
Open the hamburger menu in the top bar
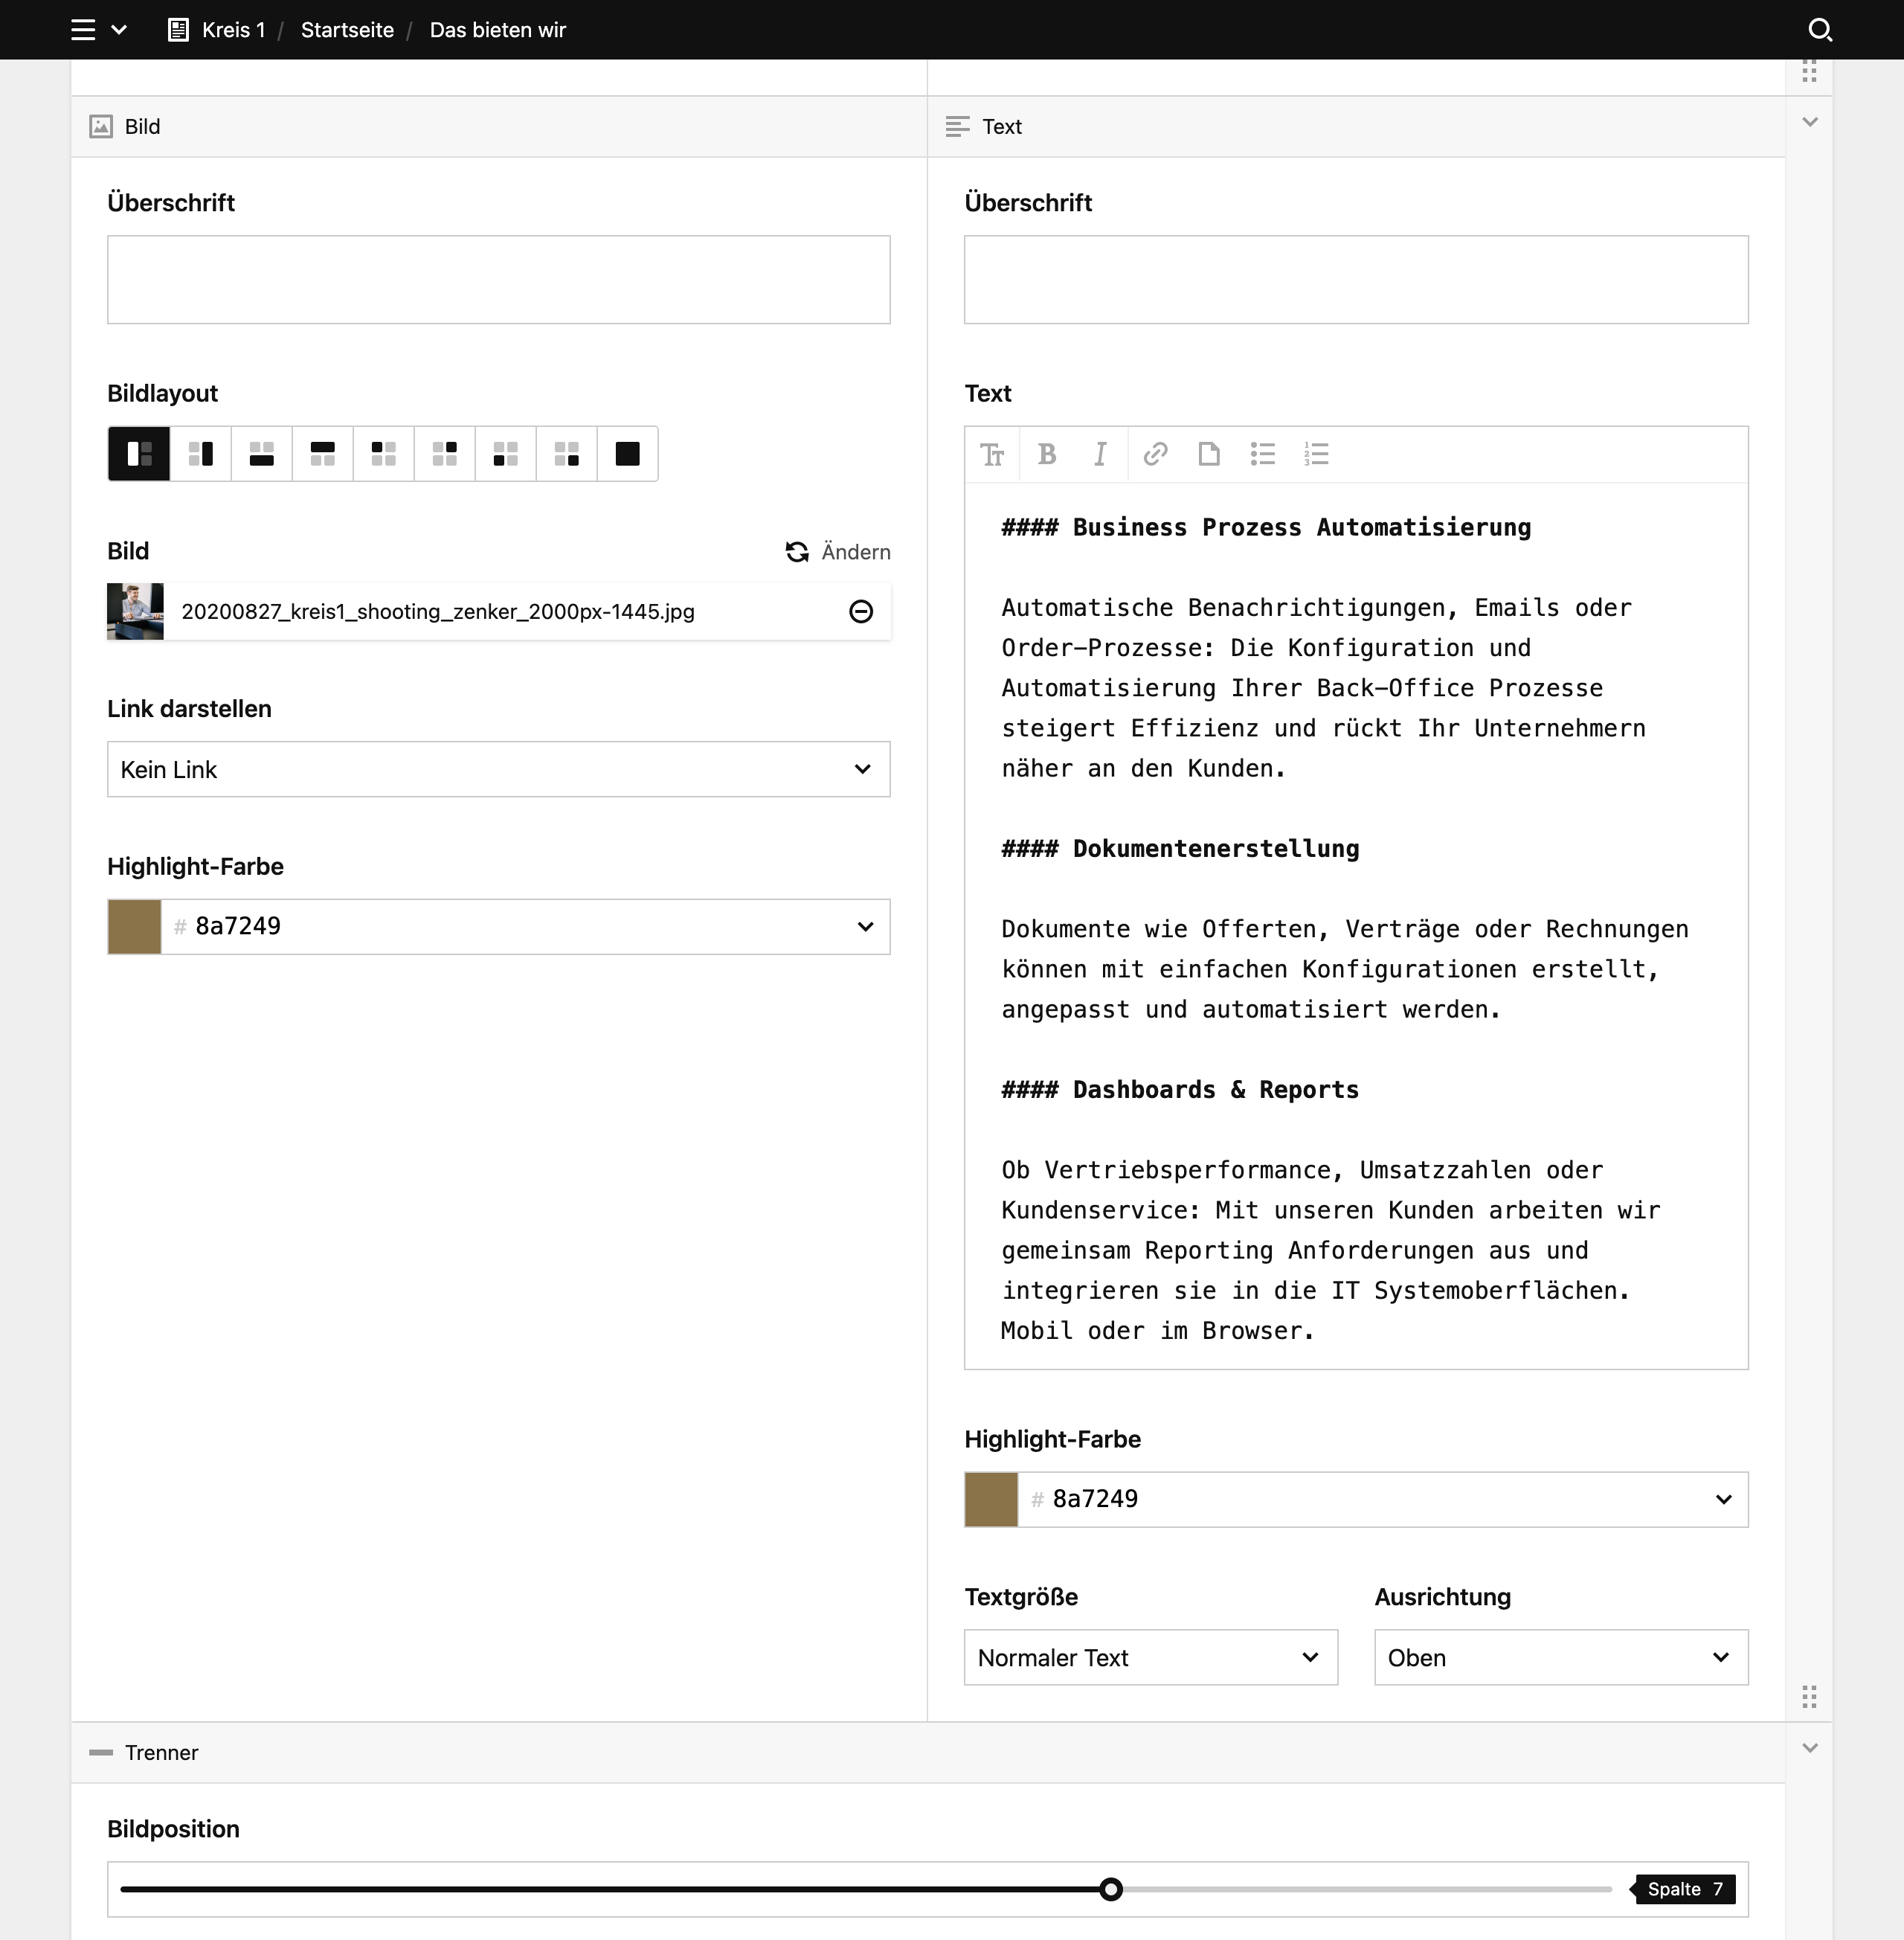coord(83,29)
